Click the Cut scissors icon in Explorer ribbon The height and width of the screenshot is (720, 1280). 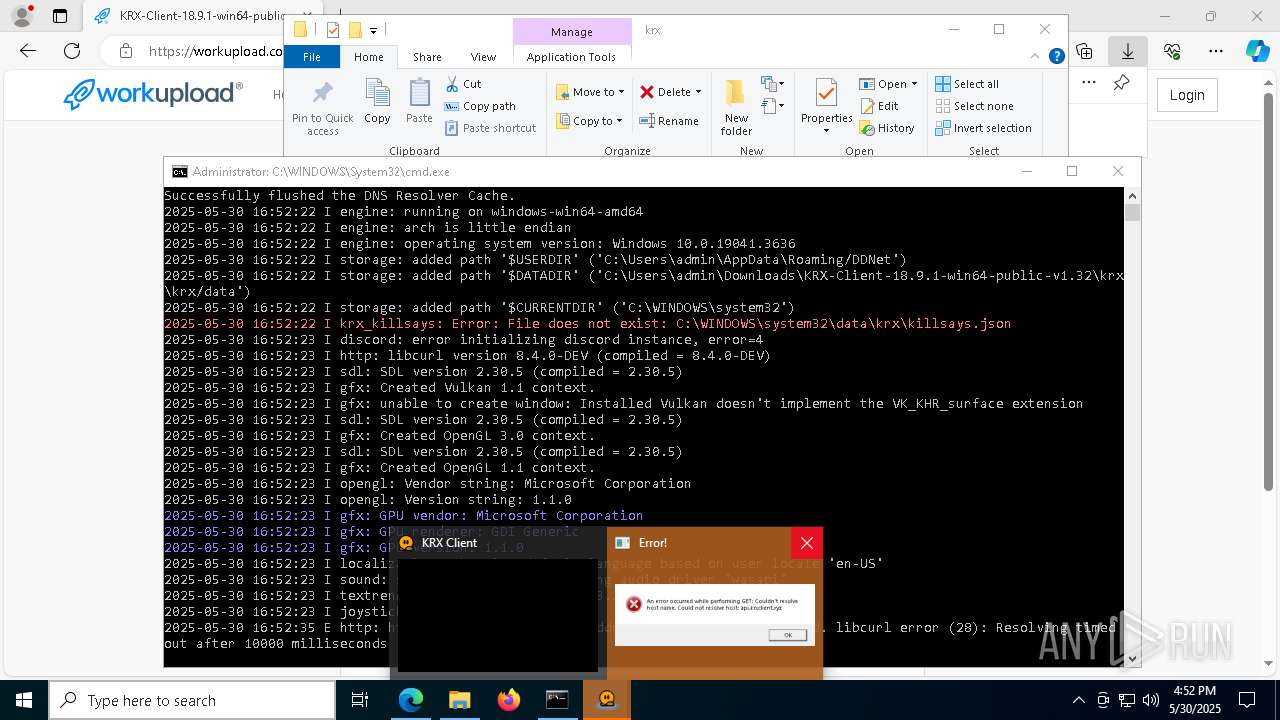tap(452, 84)
